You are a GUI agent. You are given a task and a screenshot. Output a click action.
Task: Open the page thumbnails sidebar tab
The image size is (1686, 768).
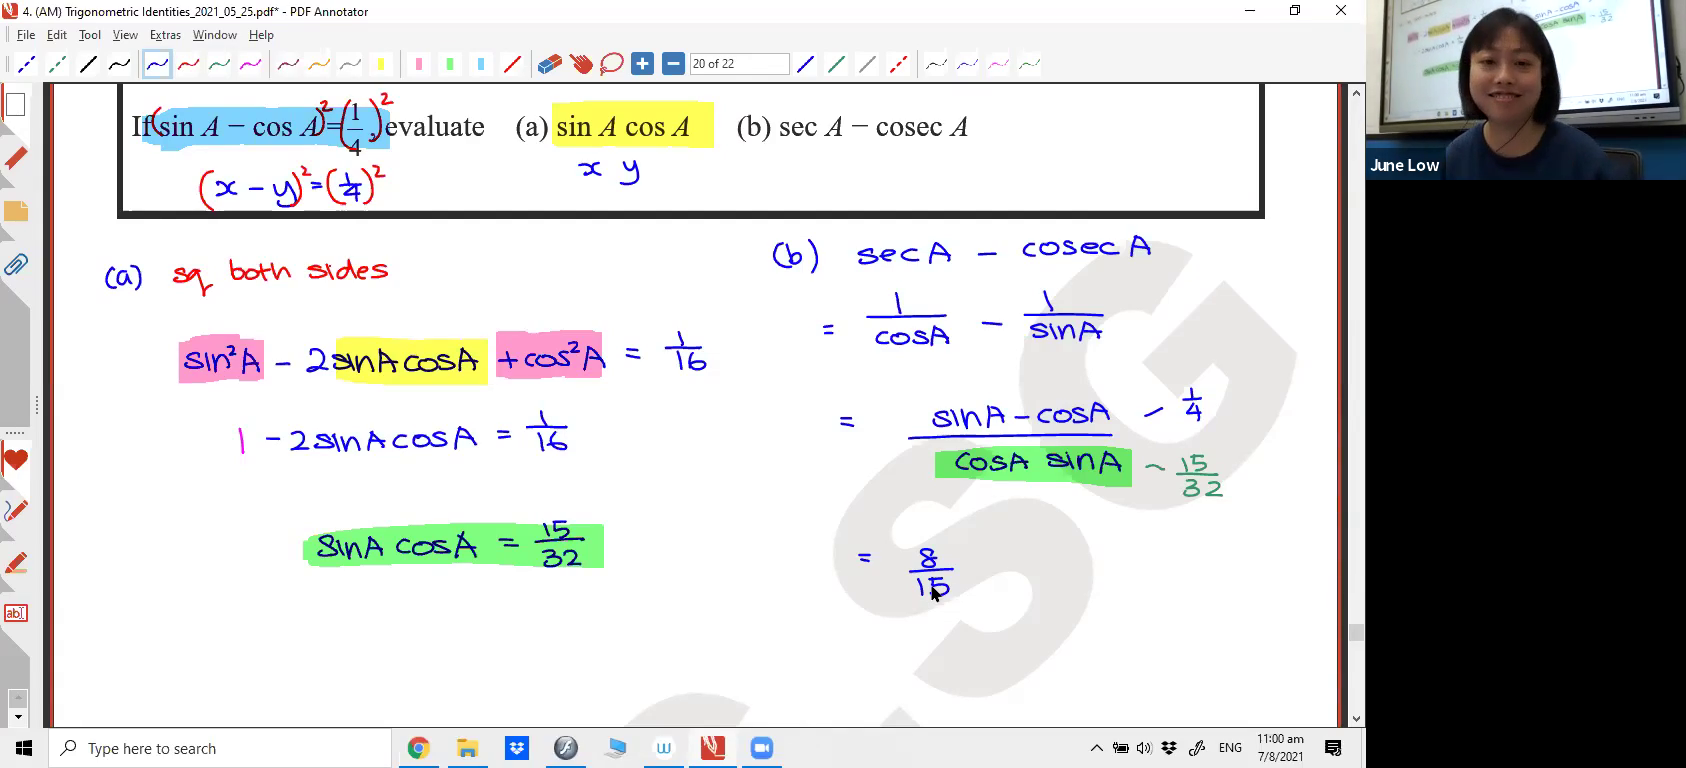point(15,104)
